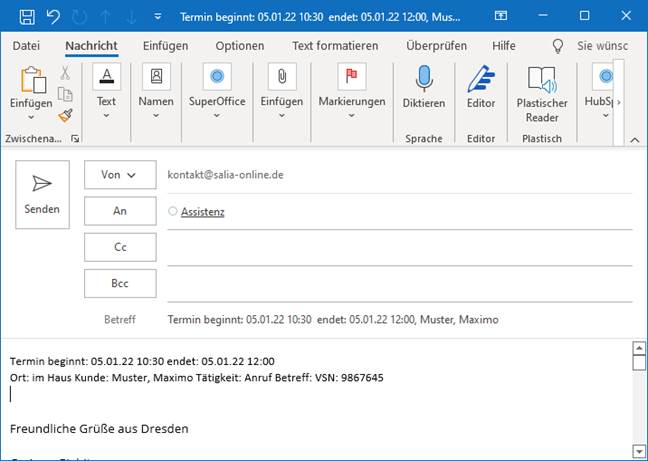Viewport: 648px width, 461px height.
Task: Click the Namen address book icon
Action: tap(156, 76)
